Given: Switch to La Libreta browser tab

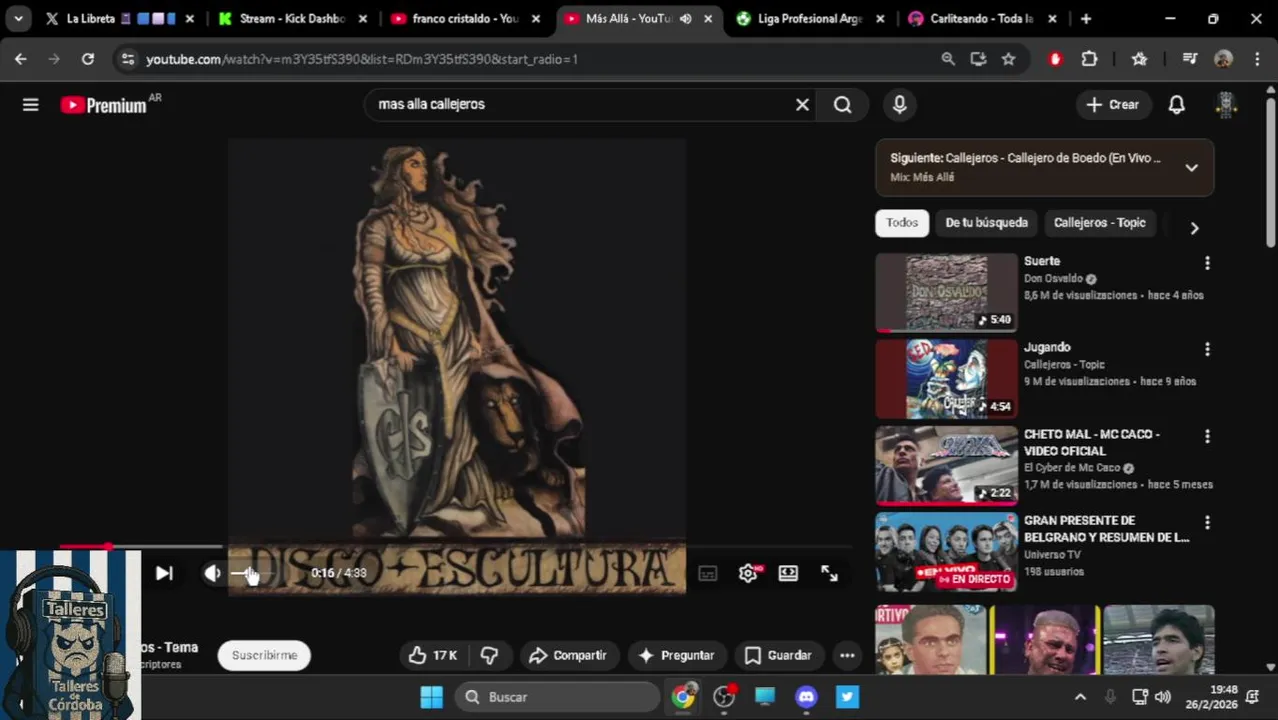Looking at the screenshot, I should (x=118, y=18).
